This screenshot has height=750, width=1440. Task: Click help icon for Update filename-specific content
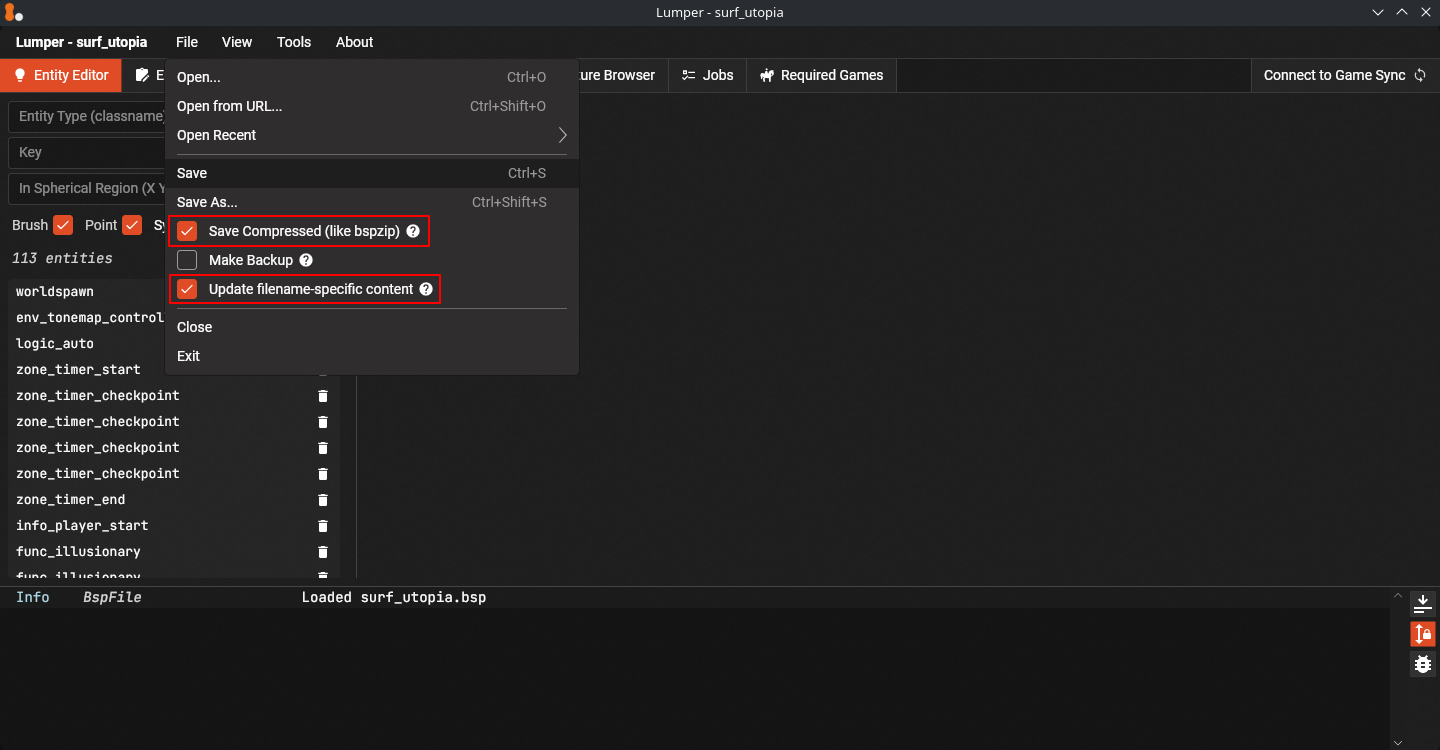pos(426,289)
